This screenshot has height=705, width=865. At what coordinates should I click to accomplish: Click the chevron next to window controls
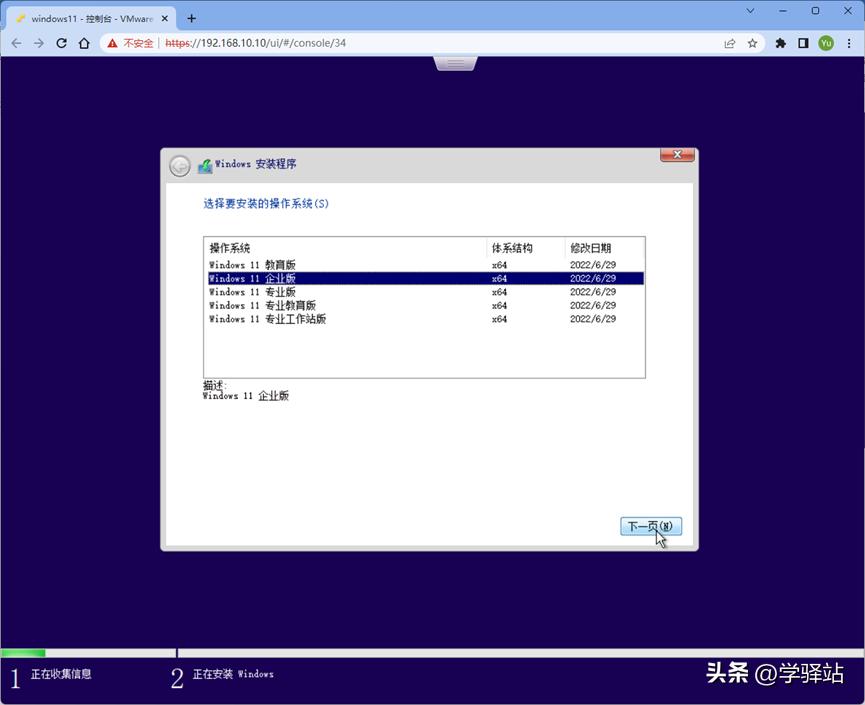point(750,10)
